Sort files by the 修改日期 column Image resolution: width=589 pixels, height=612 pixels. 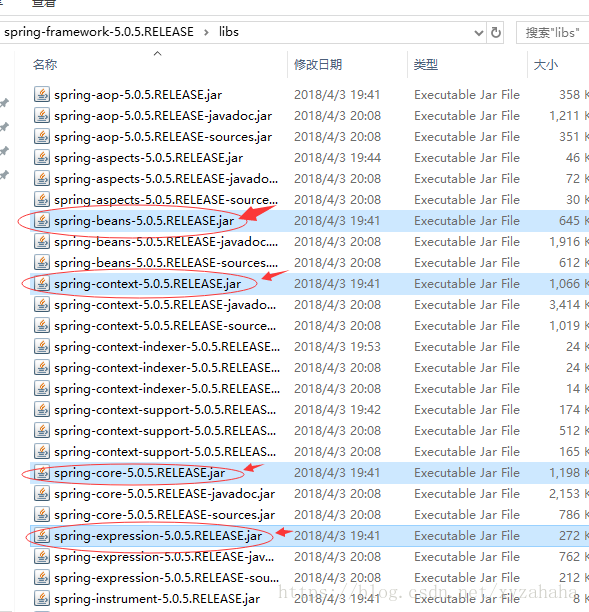tap(318, 64)
